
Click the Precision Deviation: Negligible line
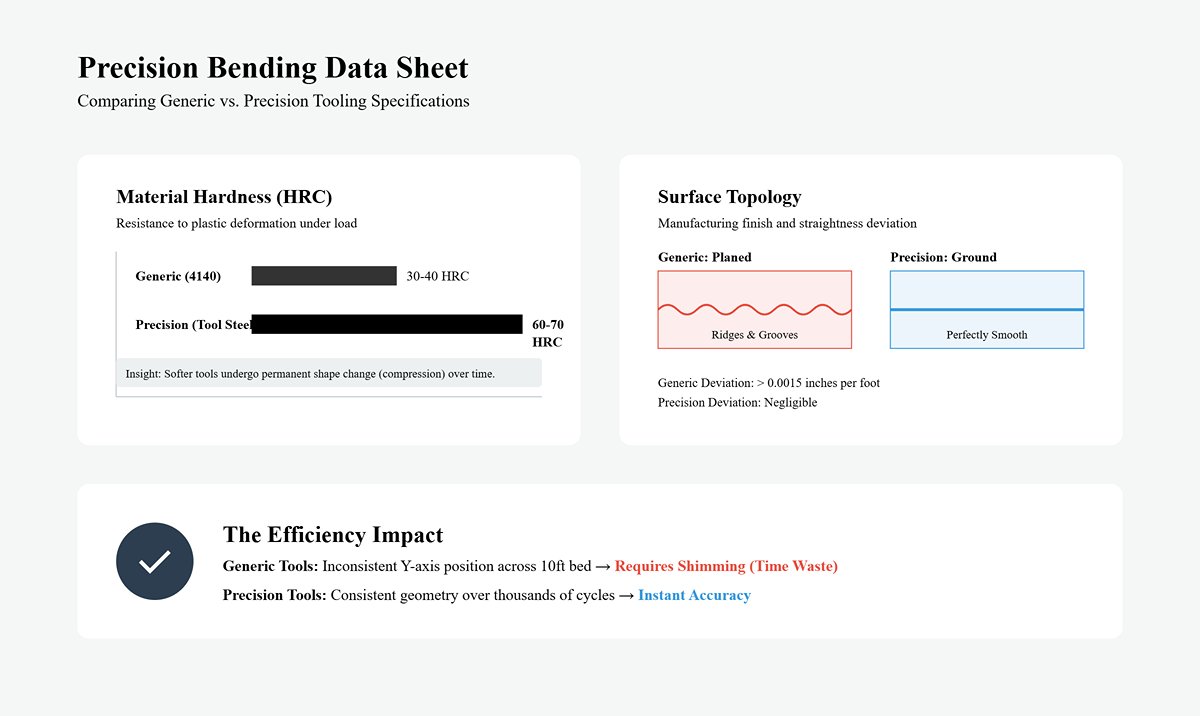737,402
